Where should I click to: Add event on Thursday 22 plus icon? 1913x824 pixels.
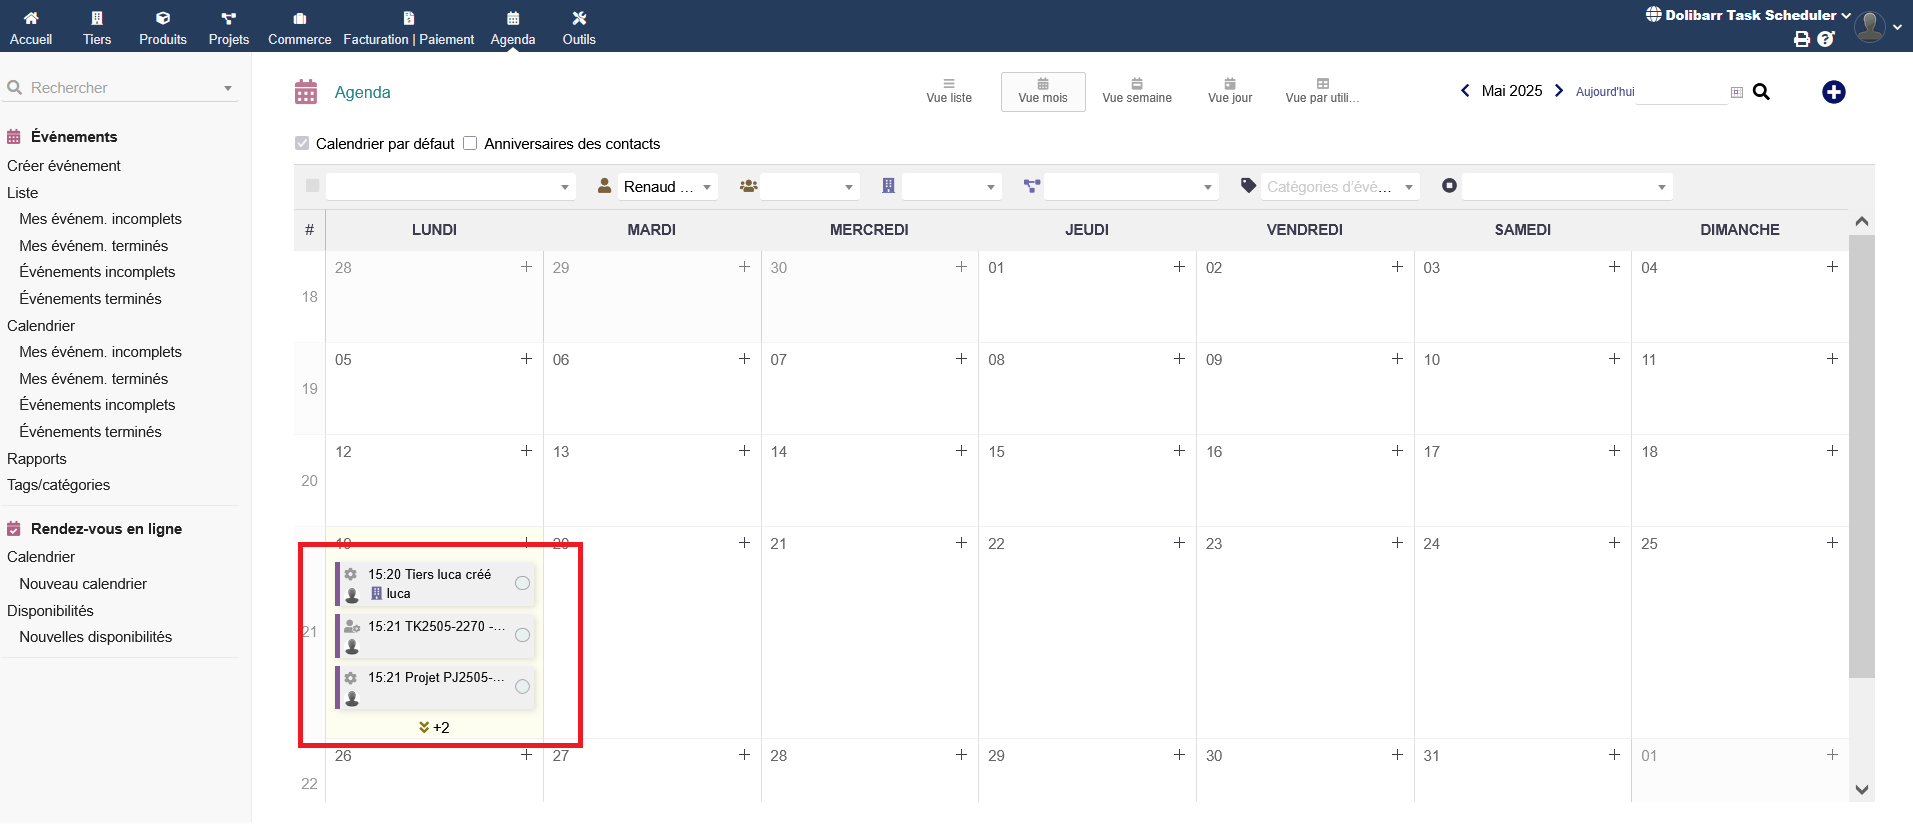[1179, 543]
